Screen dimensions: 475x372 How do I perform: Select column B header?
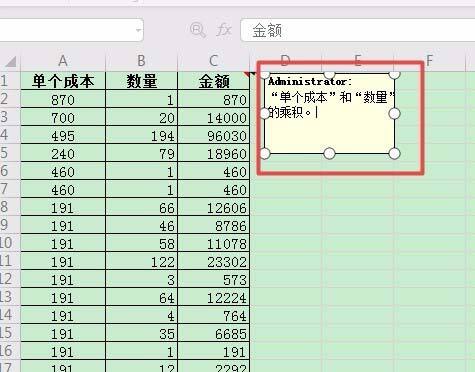142,61
